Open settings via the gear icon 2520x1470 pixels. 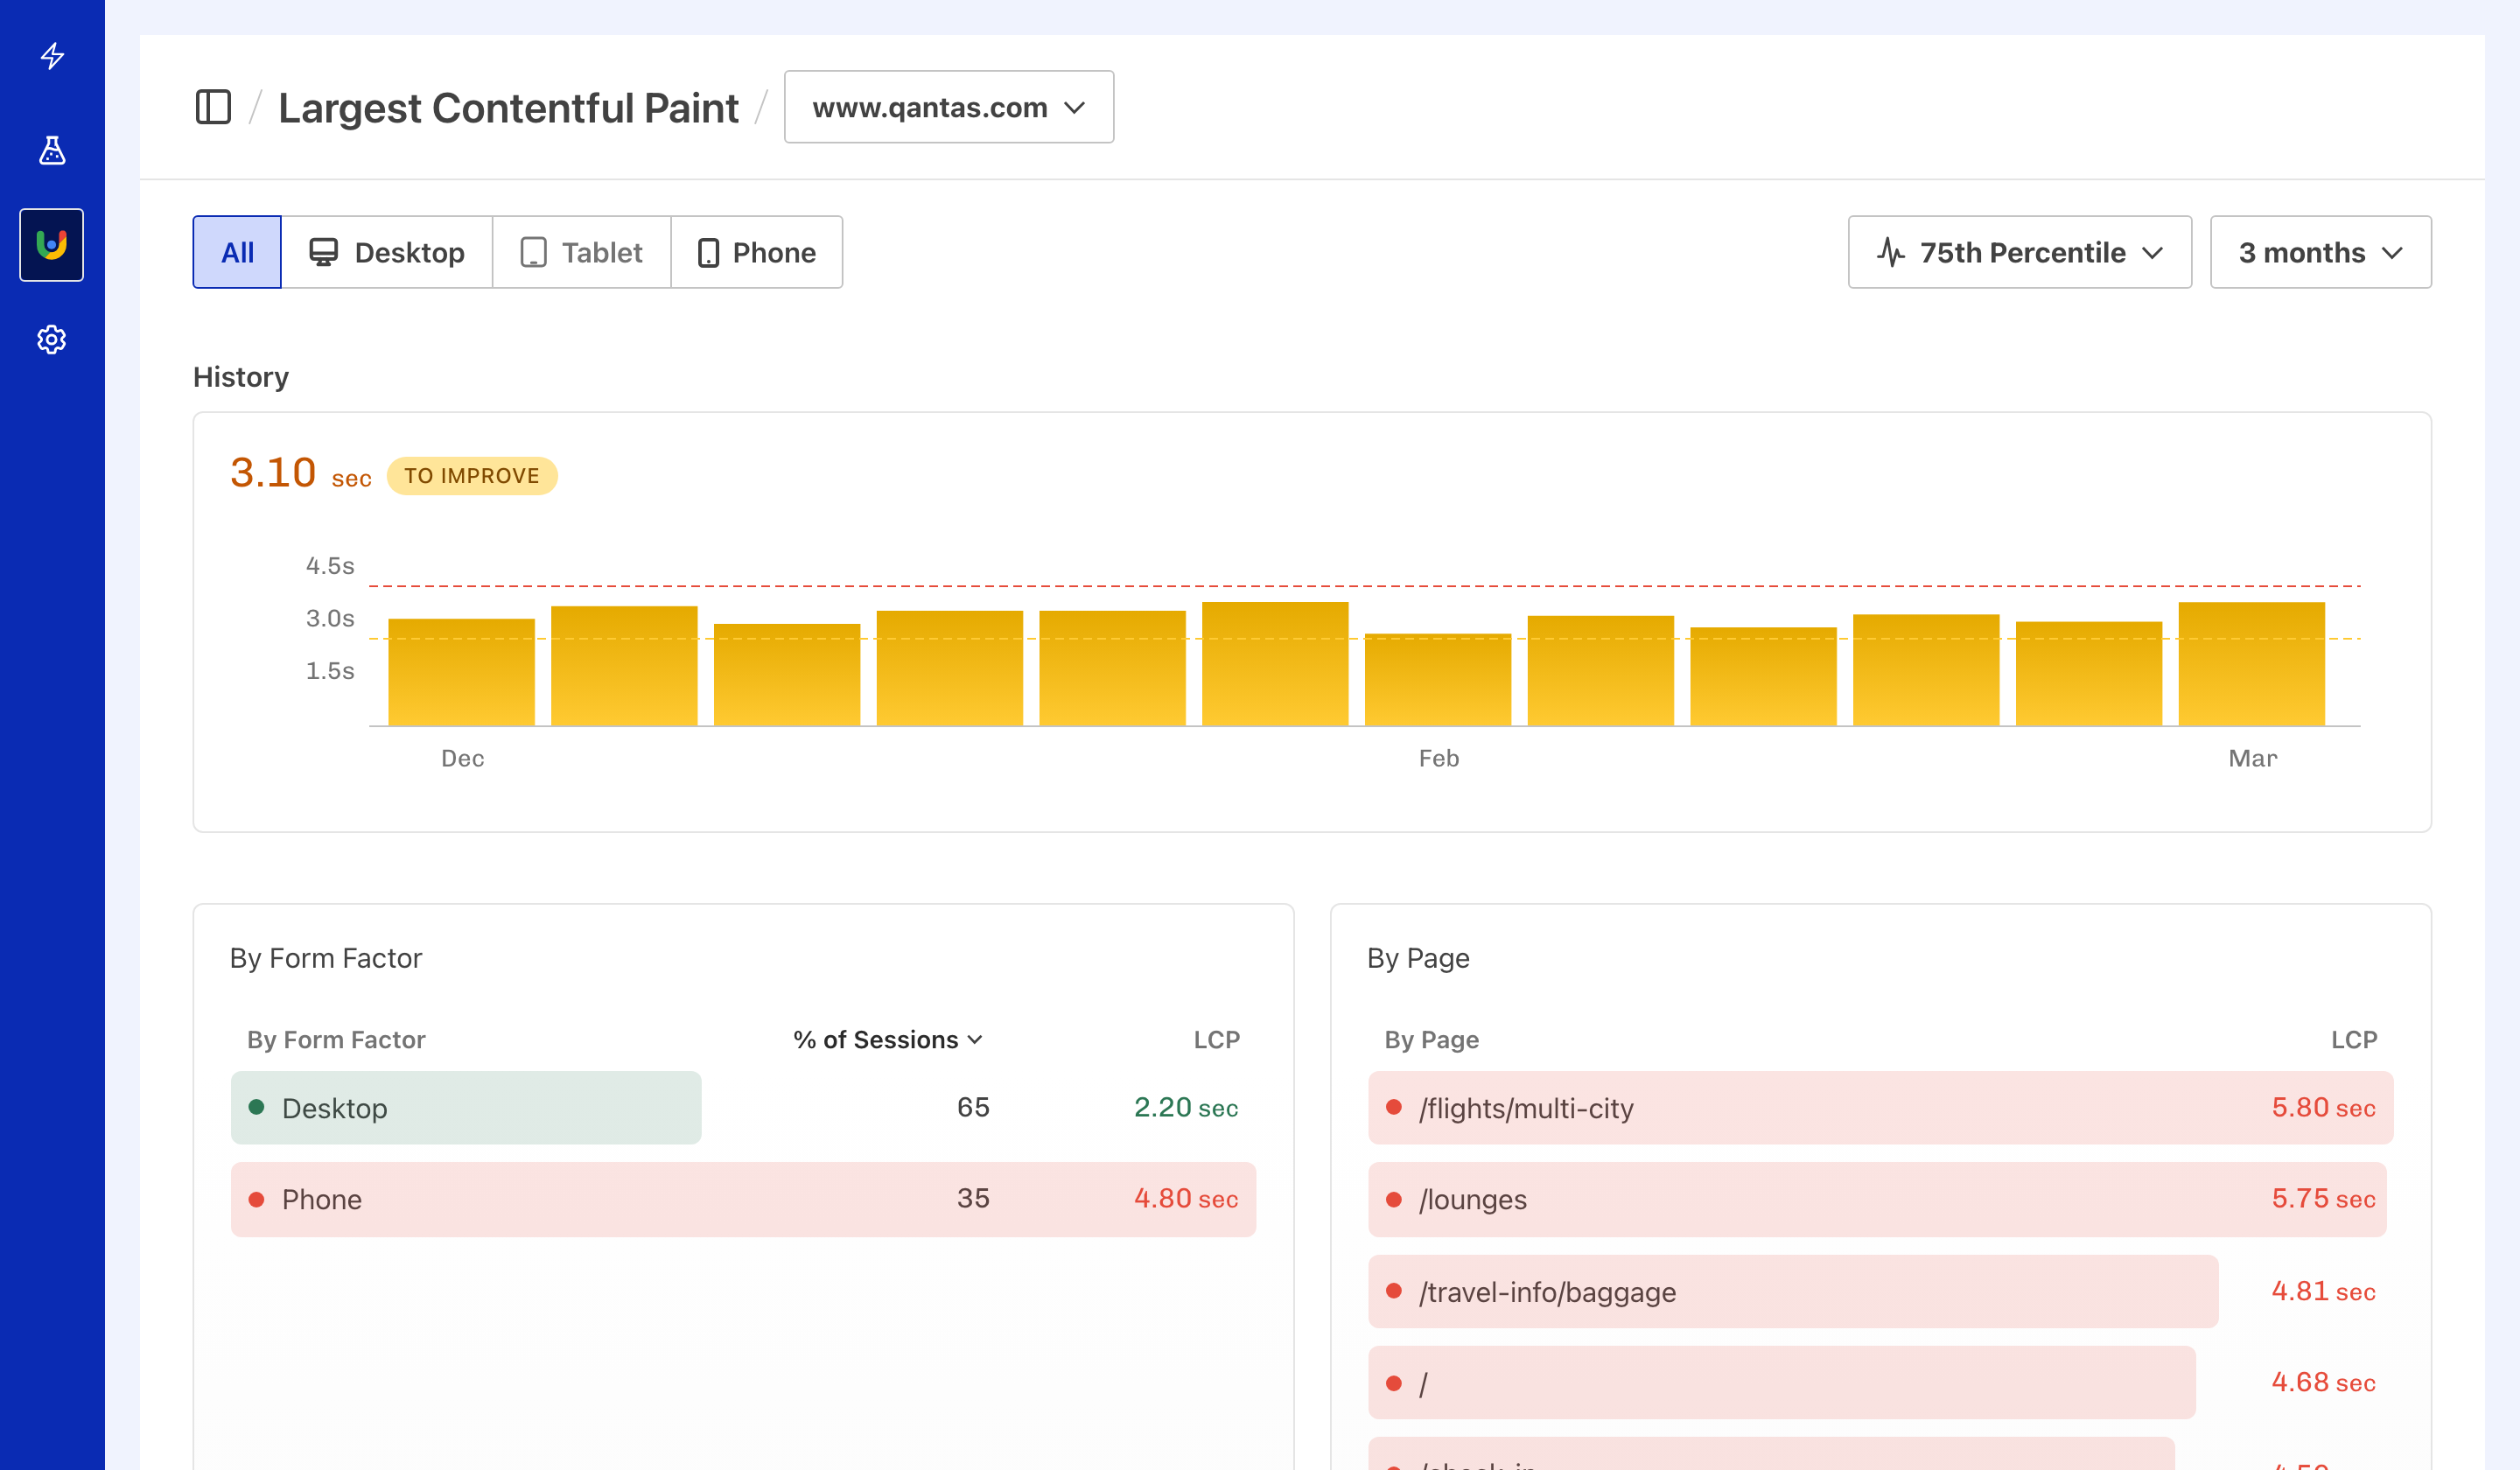51,340
